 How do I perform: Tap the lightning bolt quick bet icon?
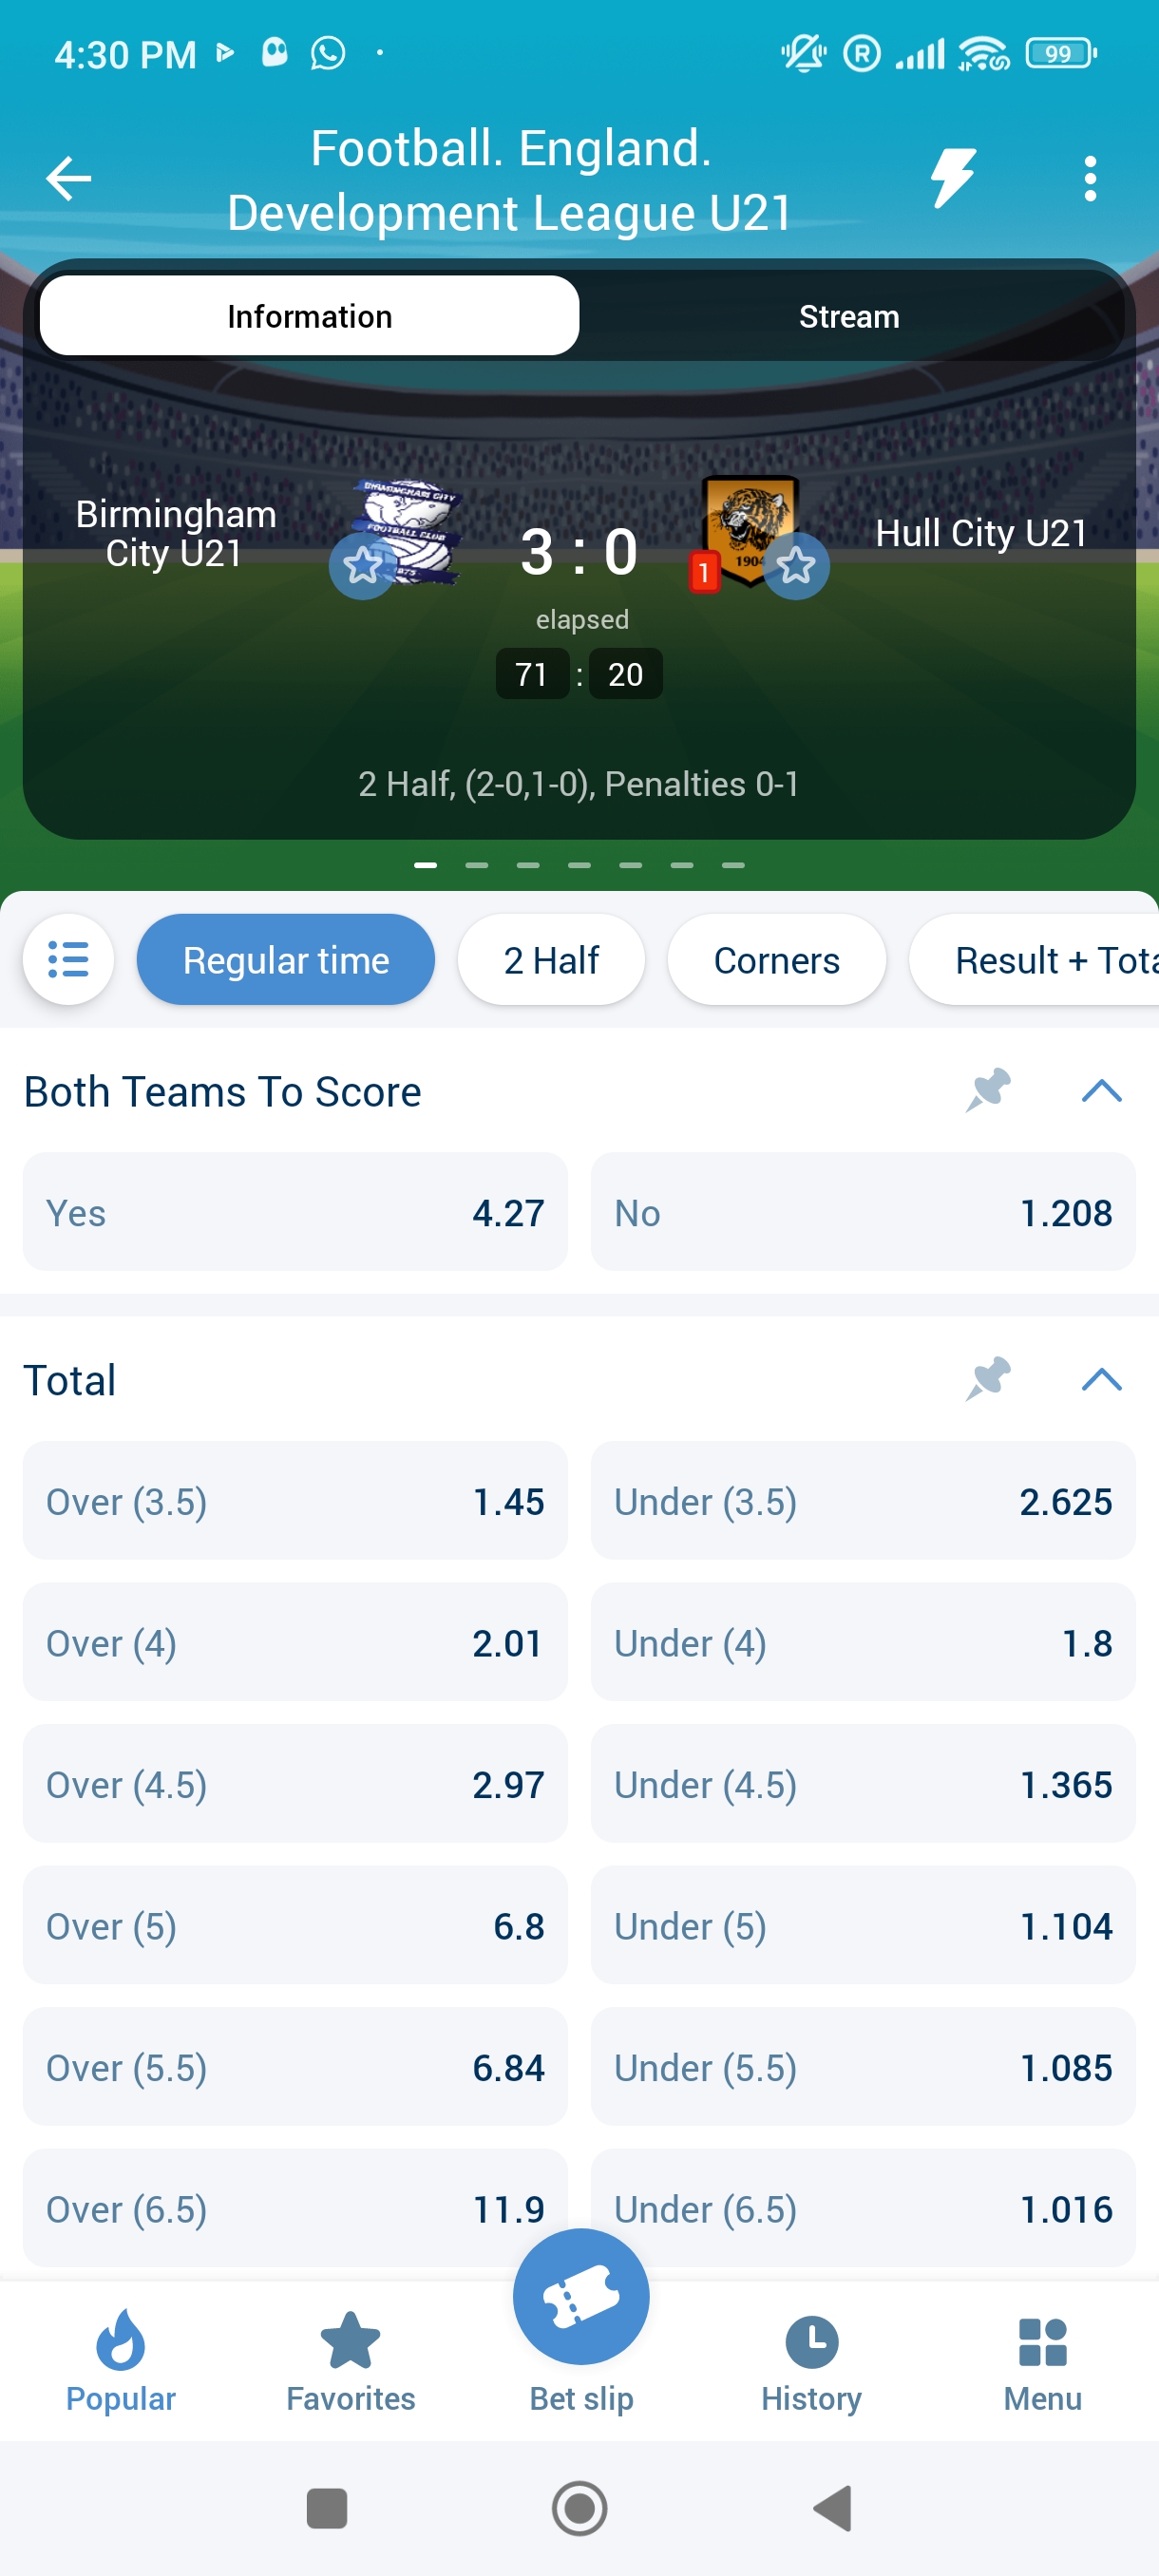click(952, 179)
